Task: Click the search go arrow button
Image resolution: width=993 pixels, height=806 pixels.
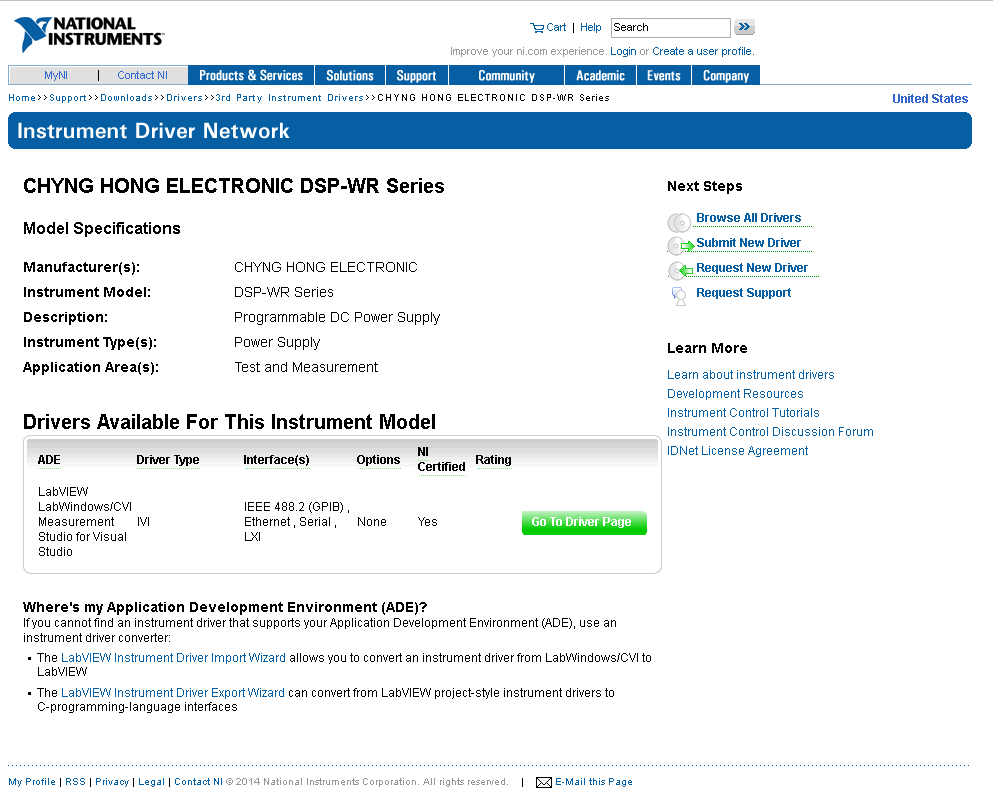Action: (x=744, y=27)
